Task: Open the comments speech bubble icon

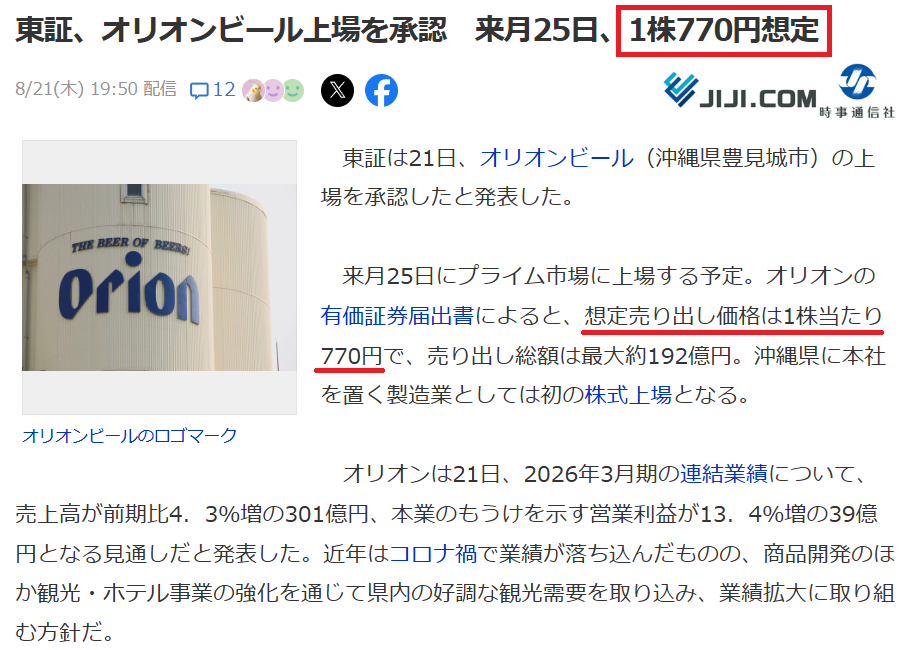Action: [x=199, y=91]
